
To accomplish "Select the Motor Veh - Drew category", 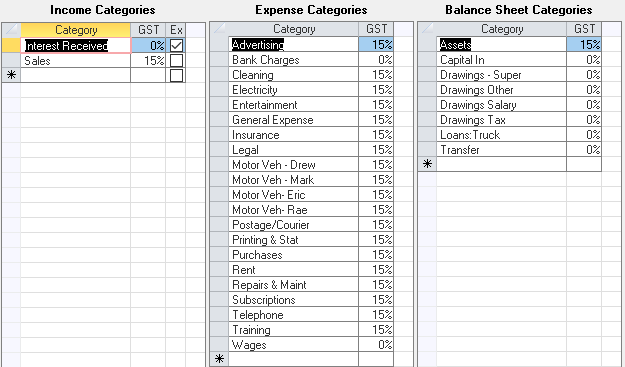I will [x=294, y=165].
